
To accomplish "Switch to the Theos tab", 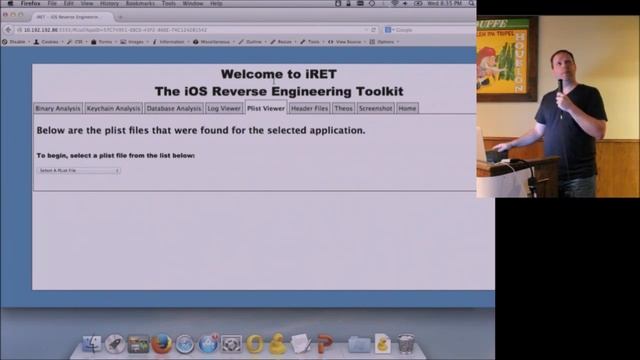I will (343, 108).
